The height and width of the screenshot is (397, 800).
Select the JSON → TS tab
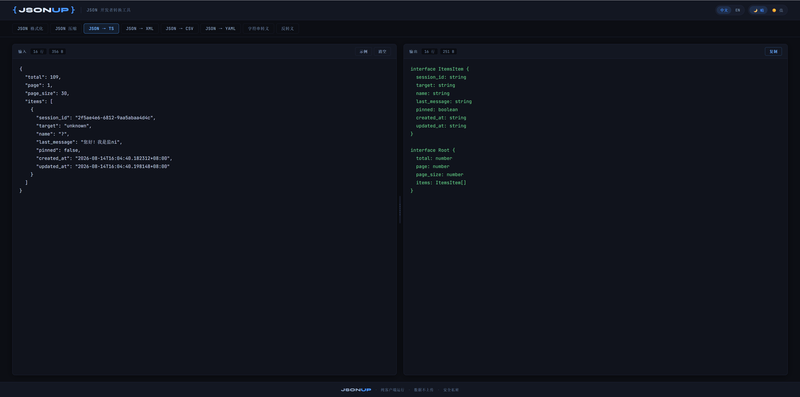coord(101,29)
